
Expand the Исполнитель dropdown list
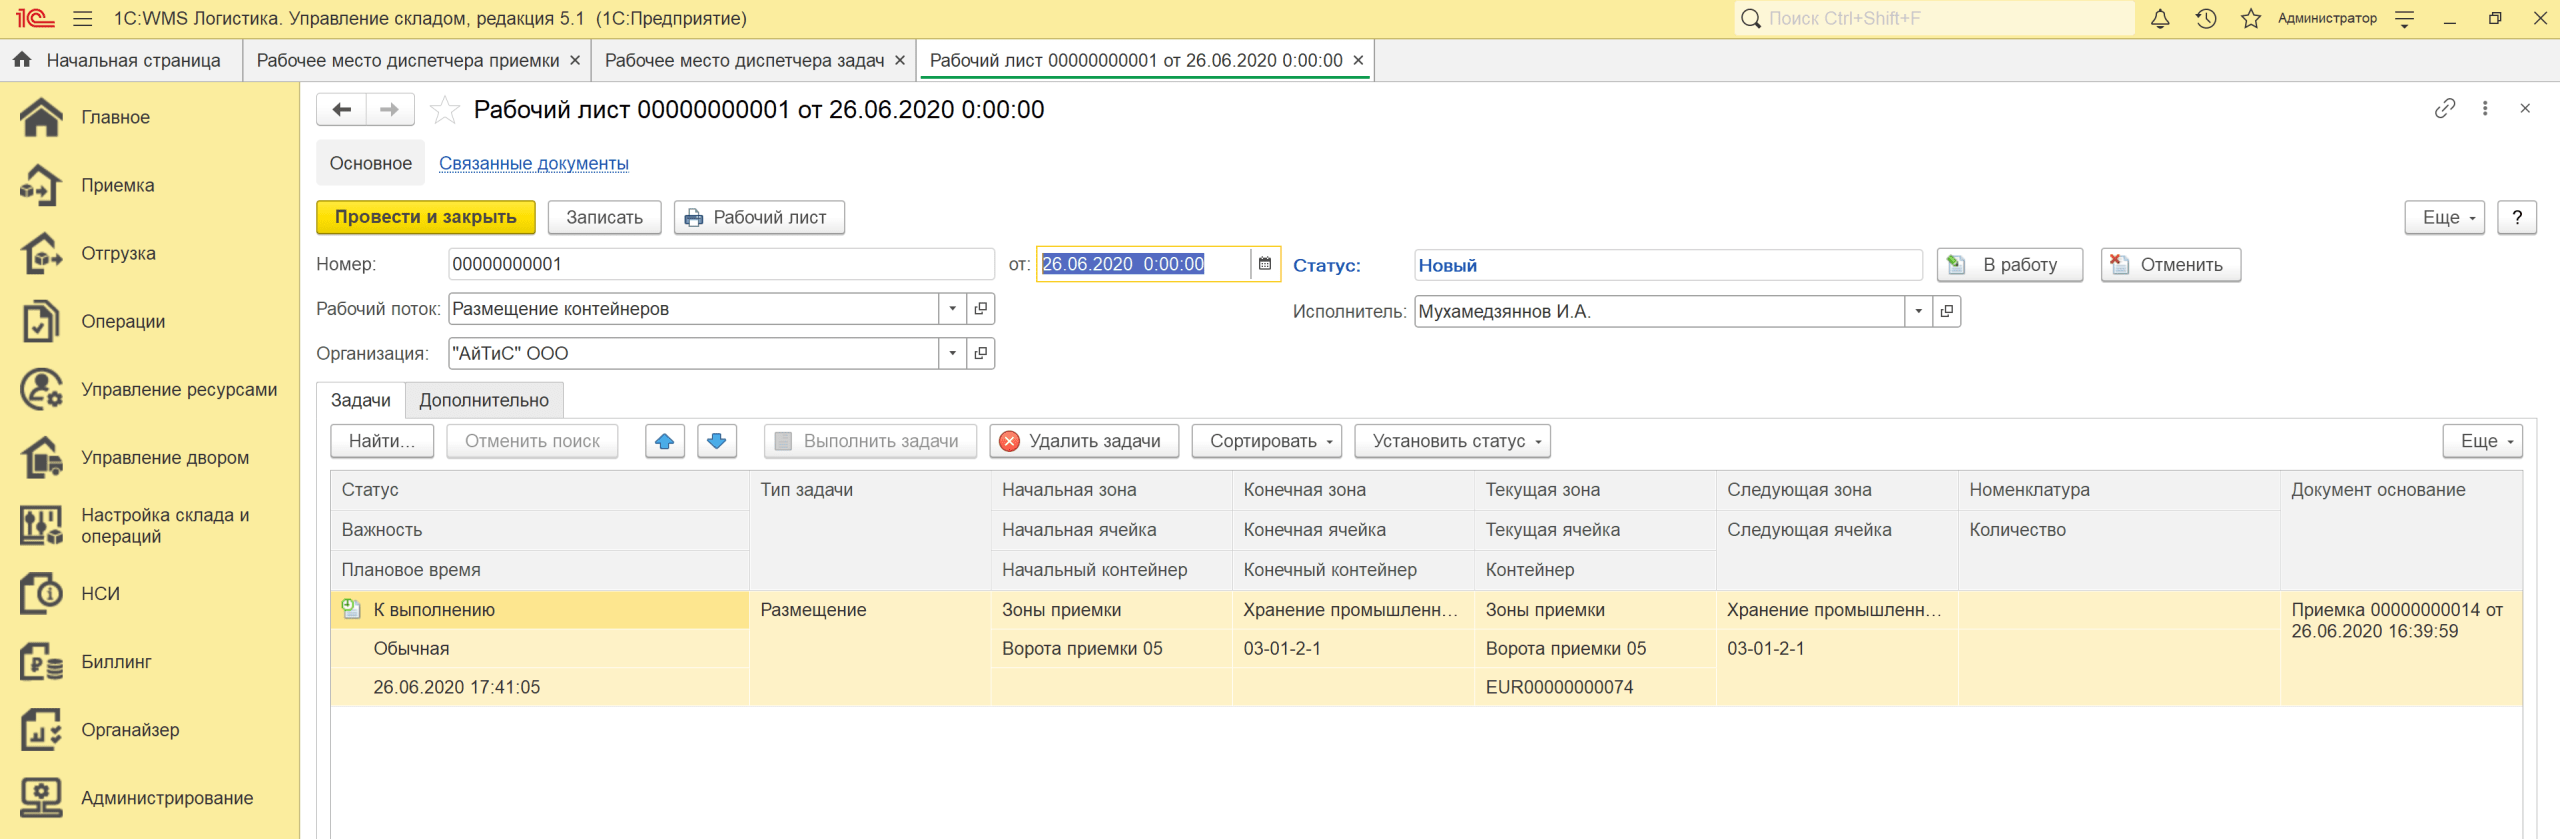(1918, 311)
